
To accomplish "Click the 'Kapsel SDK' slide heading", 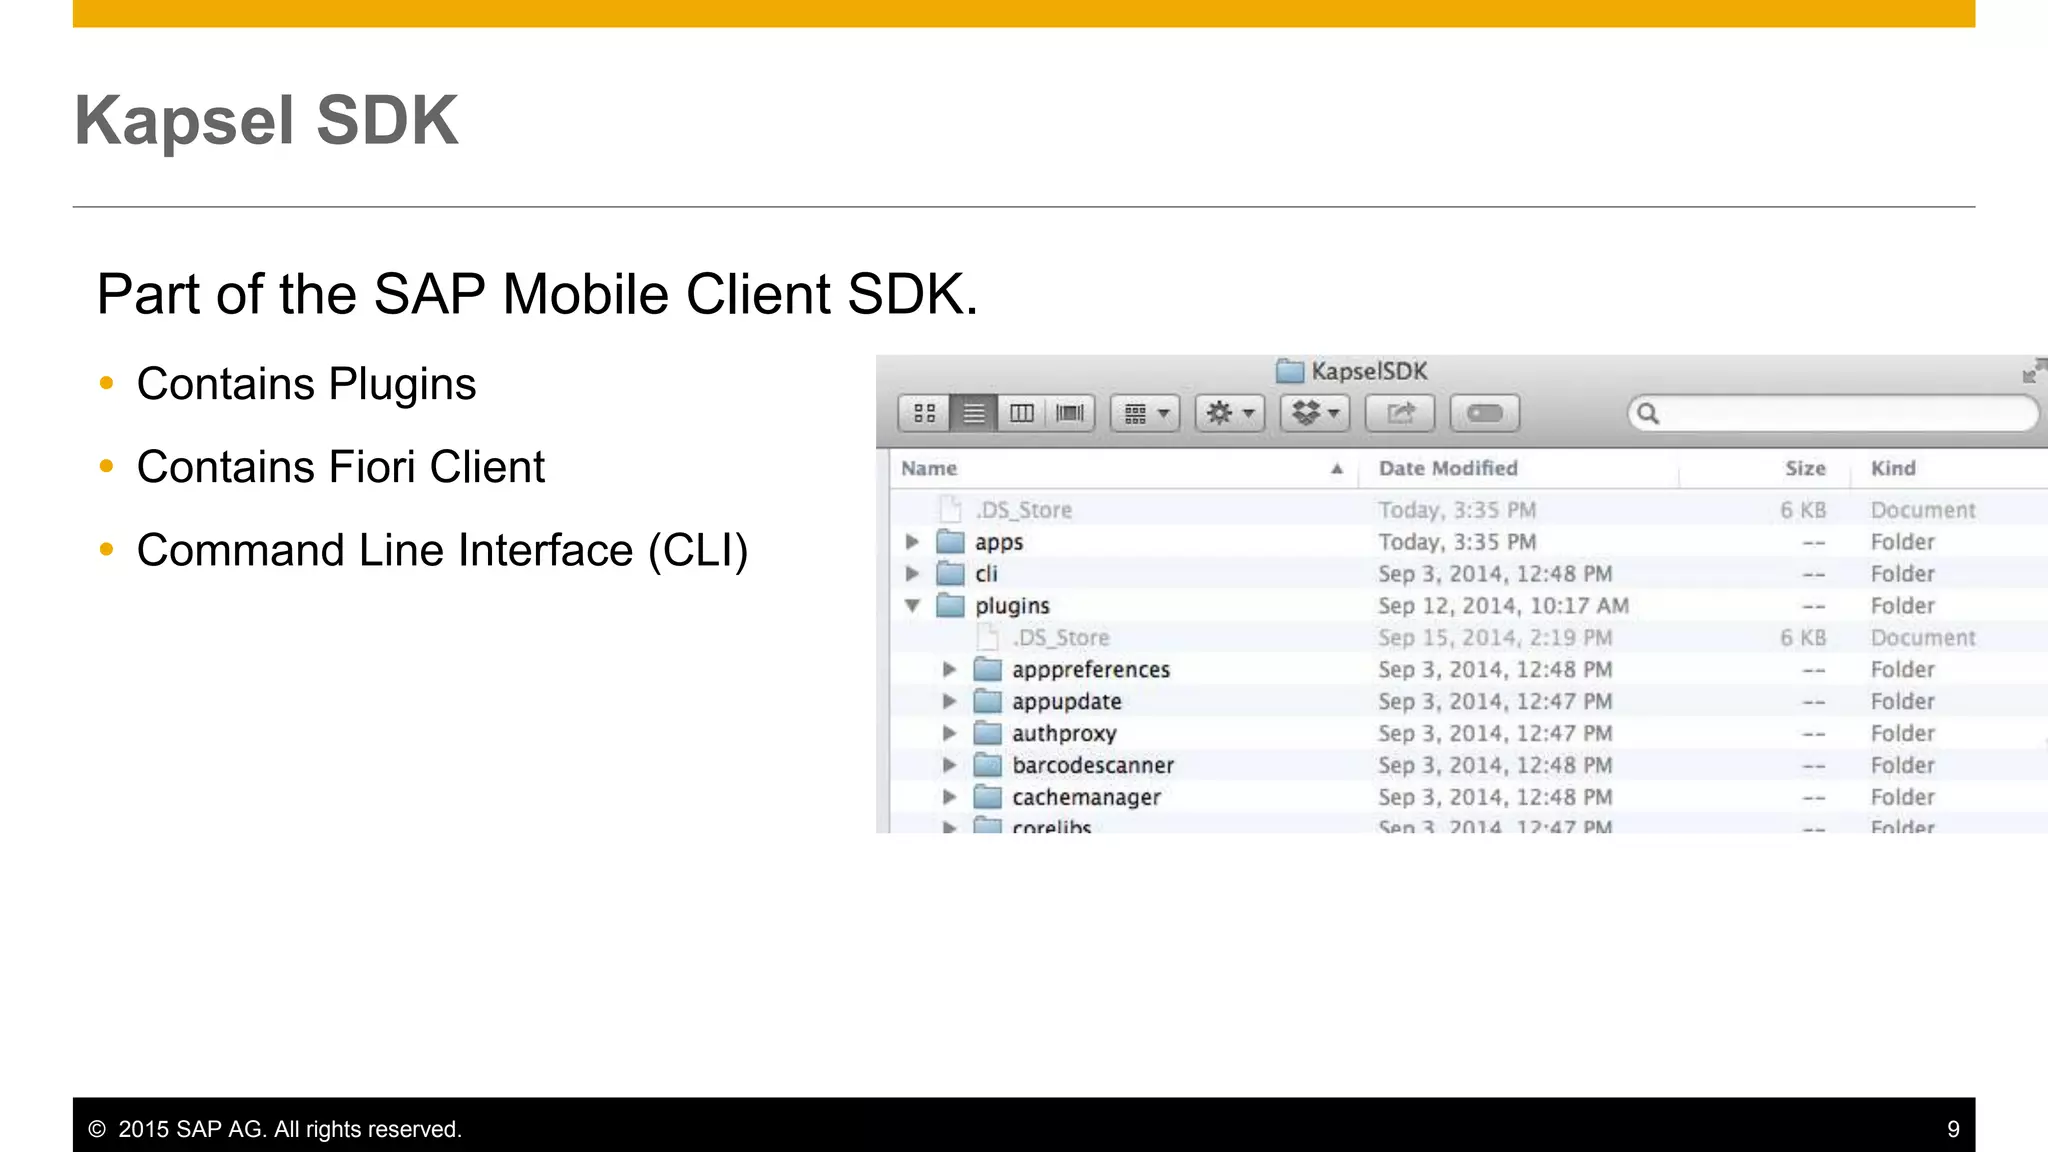I will pyautogui.click(x=266, y=120).
